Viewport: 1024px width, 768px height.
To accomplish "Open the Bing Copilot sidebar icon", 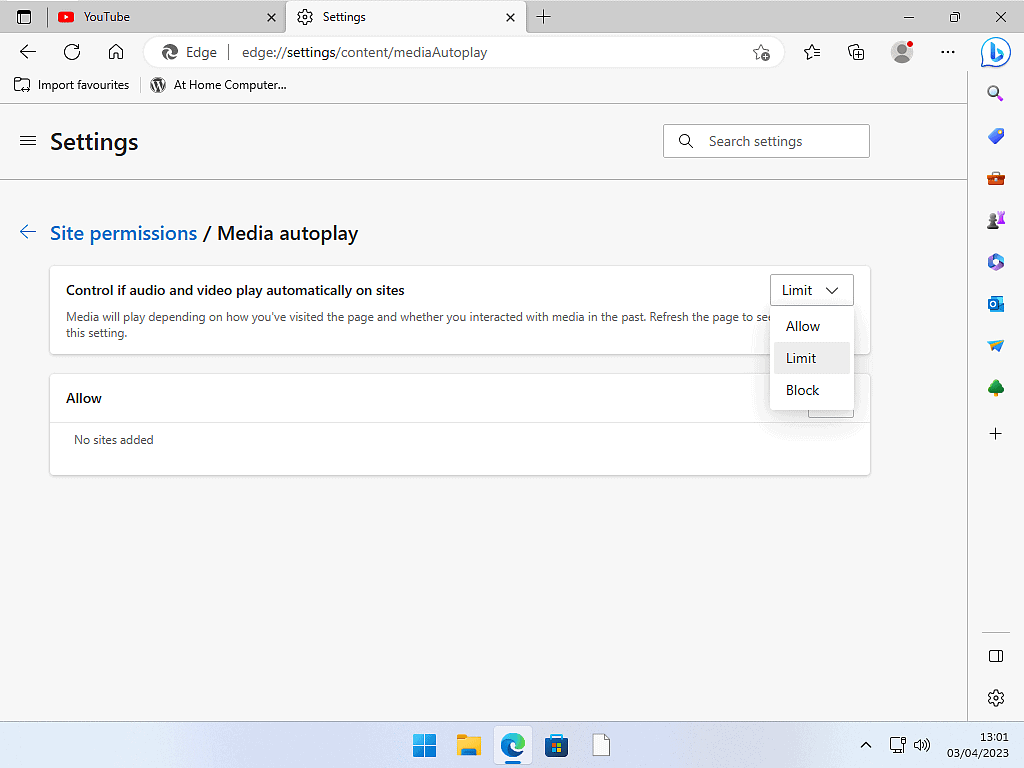I will click(x=995, y=52).
